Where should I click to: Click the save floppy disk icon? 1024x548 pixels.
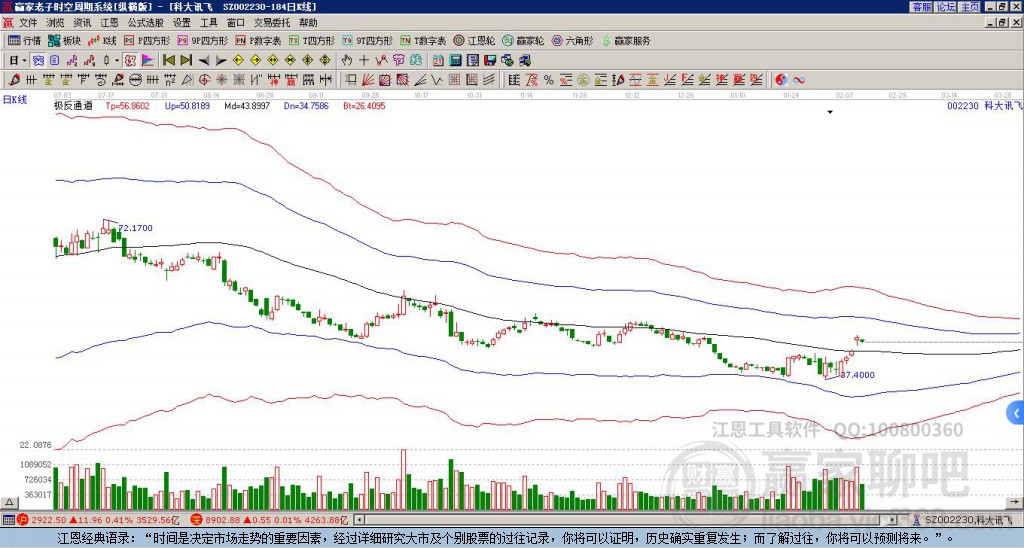[490, 61]
